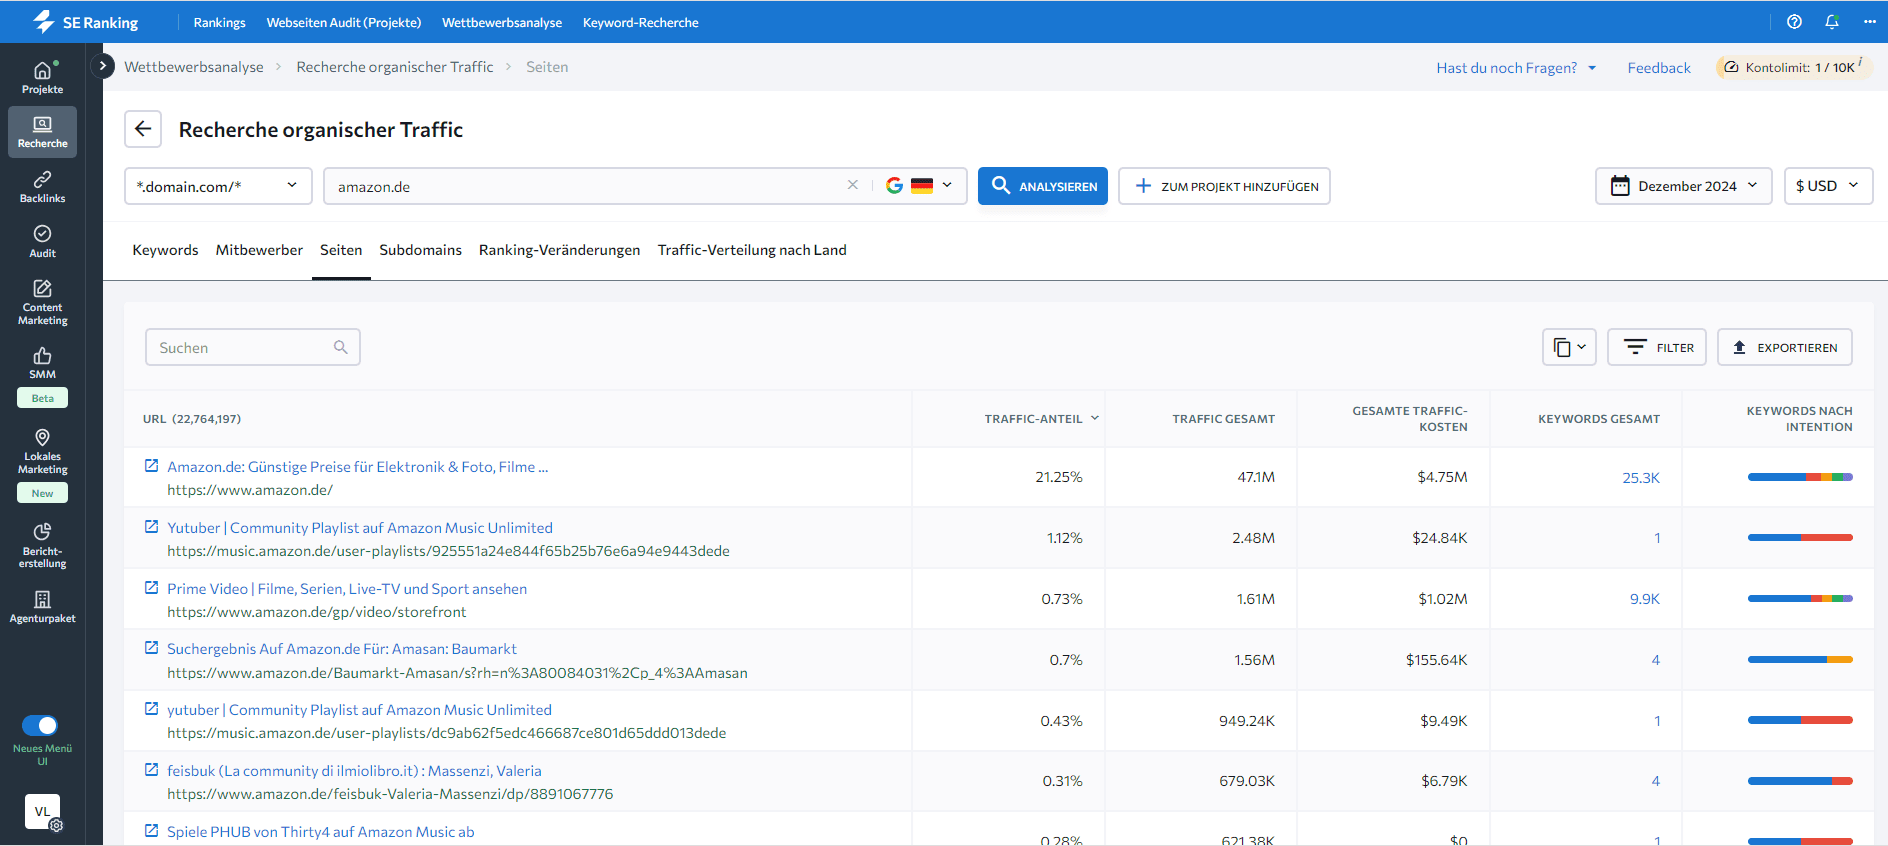Open external link icon for the Spiele PHUB row
The height and width of the screenshot is (846, 1888).
coord(151,831)
